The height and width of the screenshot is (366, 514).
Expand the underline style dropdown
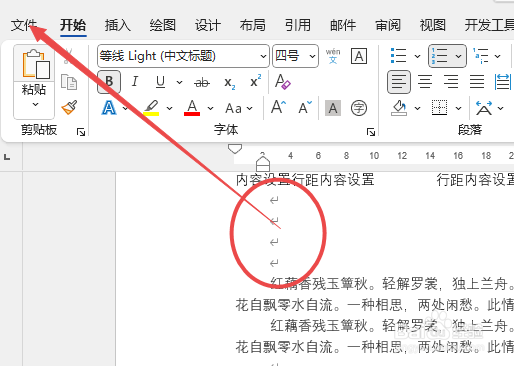179,82
